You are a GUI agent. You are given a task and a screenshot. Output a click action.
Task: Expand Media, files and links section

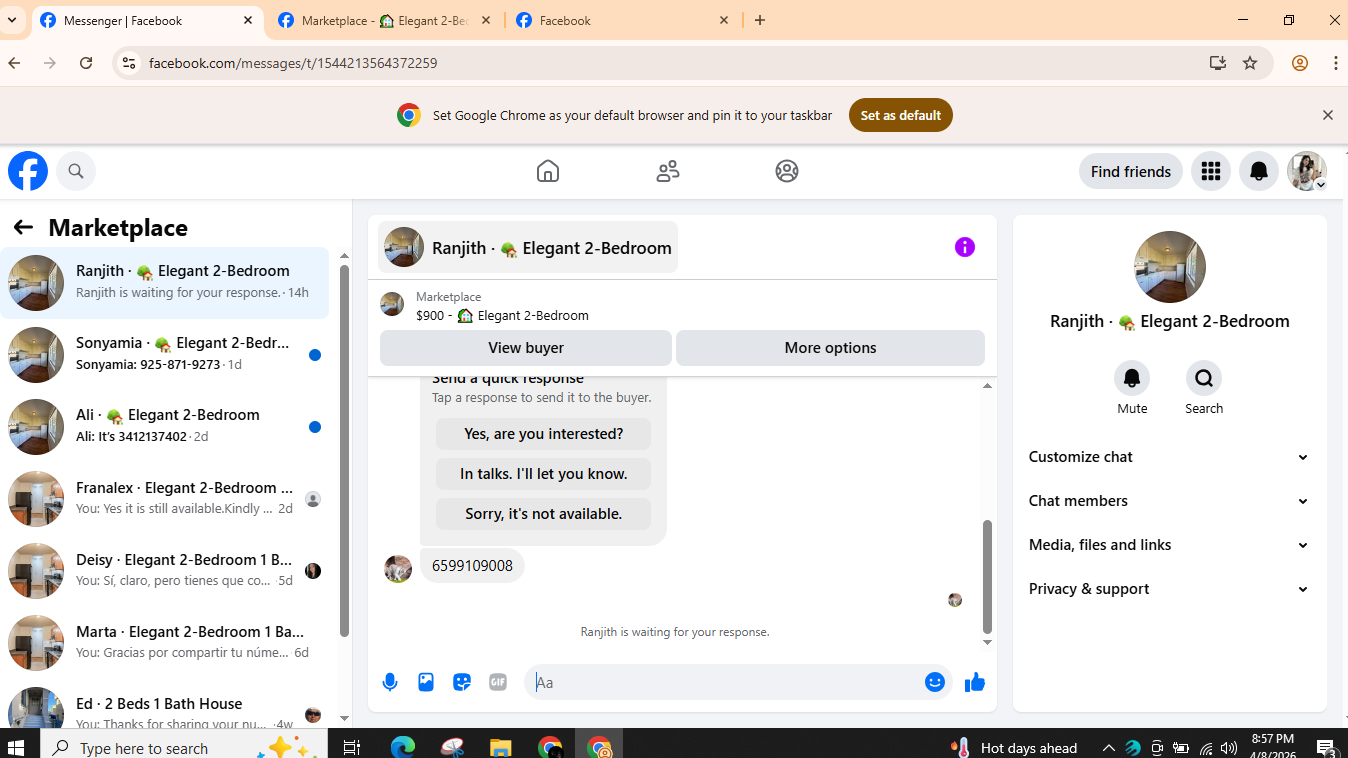click(x=1169, y=545)
